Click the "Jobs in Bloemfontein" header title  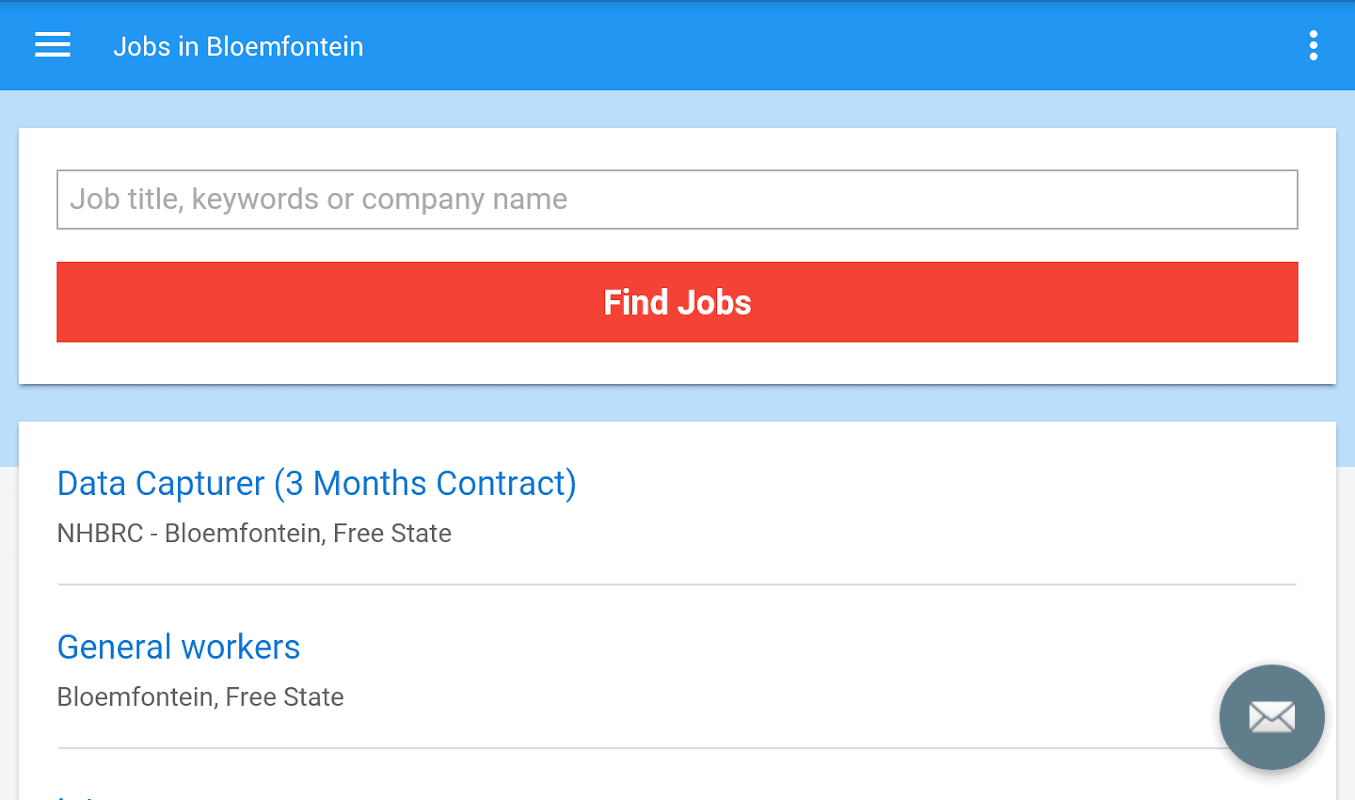pyautogui.click(x=238, y=47)
